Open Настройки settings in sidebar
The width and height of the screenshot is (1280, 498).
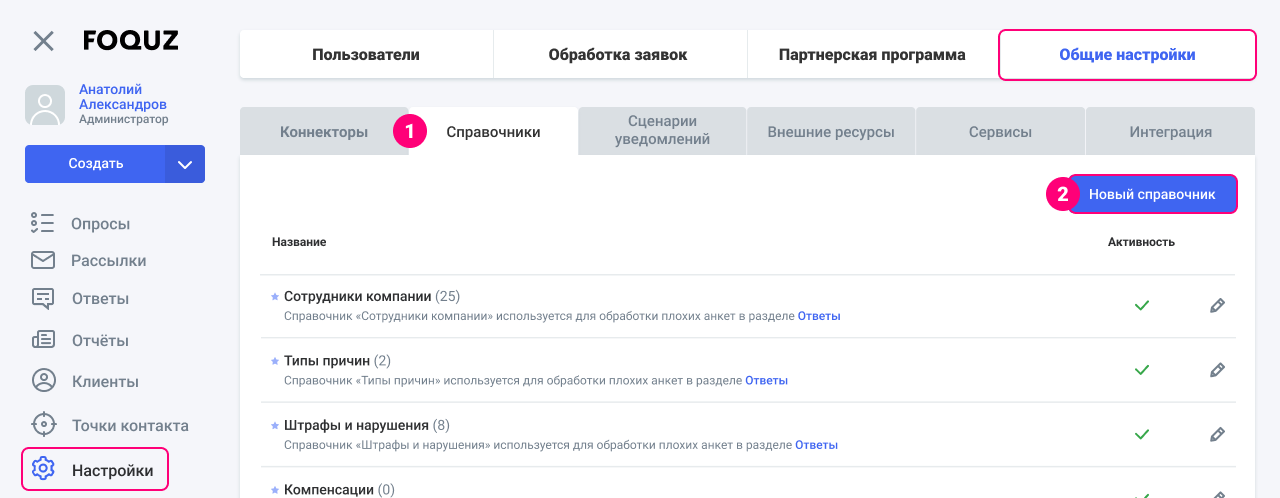(x=112, y=470)
